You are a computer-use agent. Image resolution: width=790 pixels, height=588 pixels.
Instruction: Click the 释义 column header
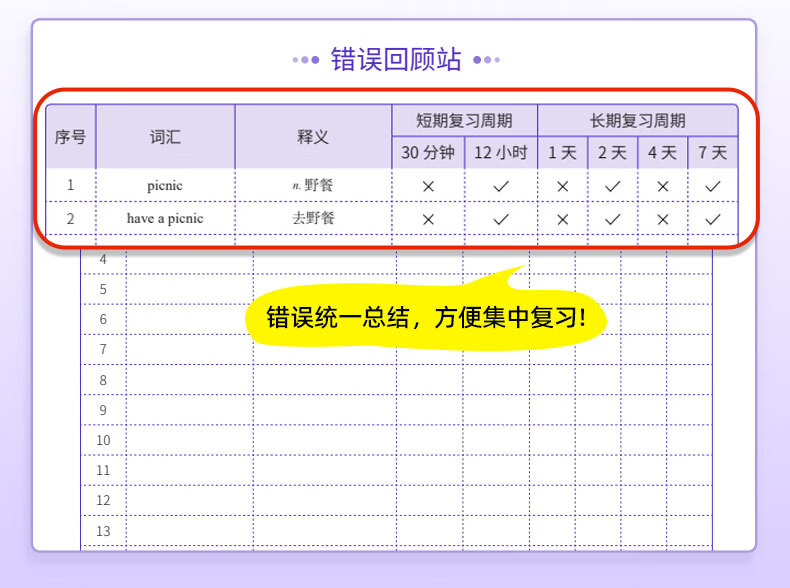[313, 137]
